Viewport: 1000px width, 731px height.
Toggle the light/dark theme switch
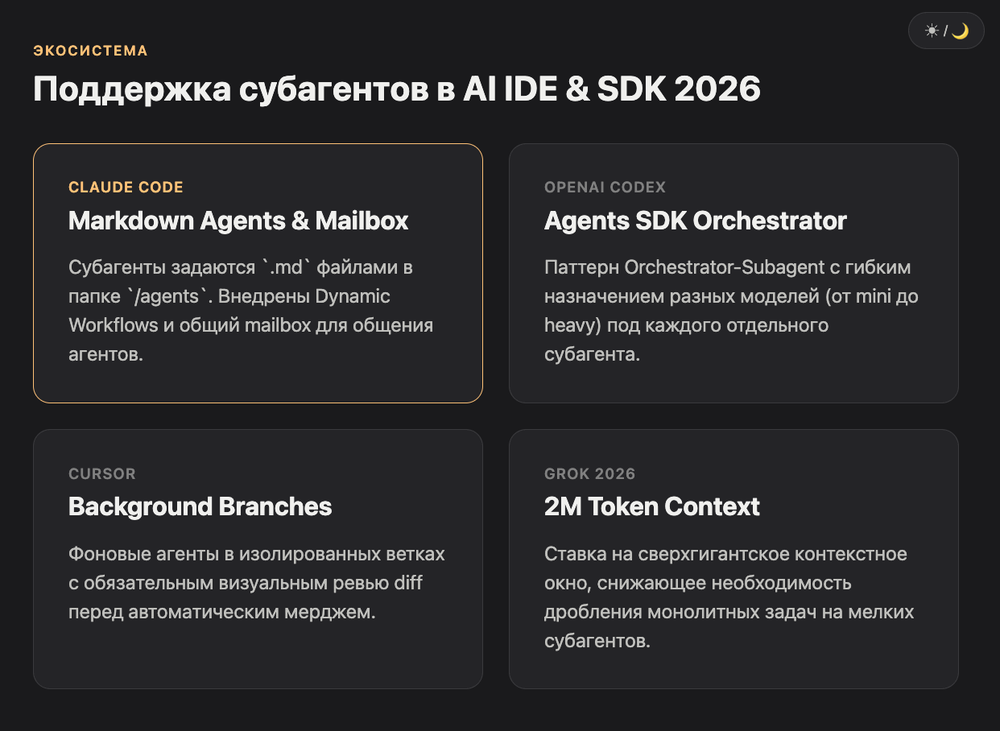(946, 31)
